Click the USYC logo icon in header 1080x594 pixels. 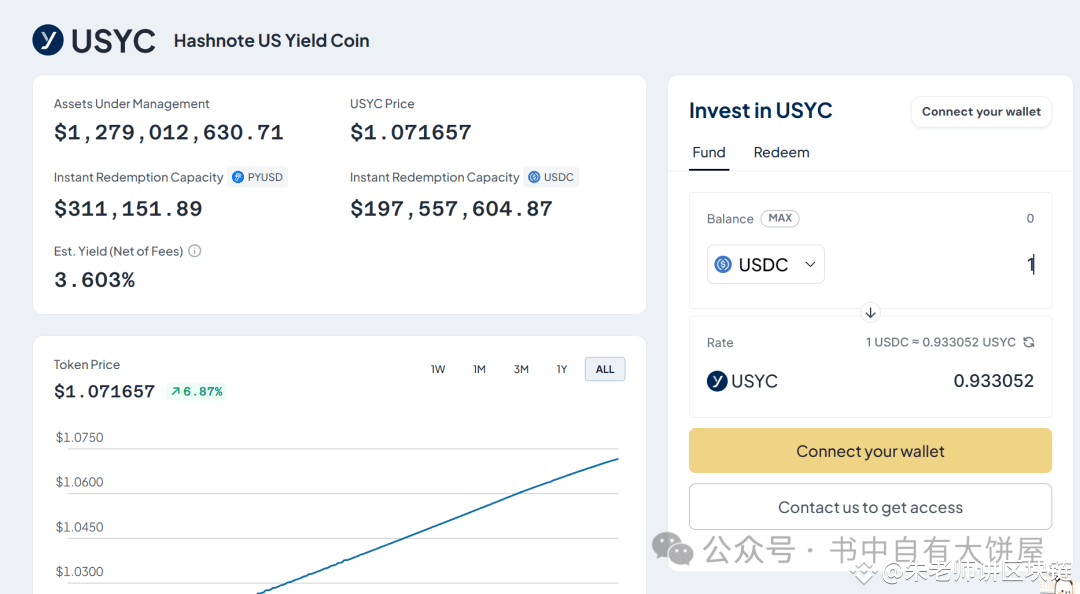(x=48, y=40)
